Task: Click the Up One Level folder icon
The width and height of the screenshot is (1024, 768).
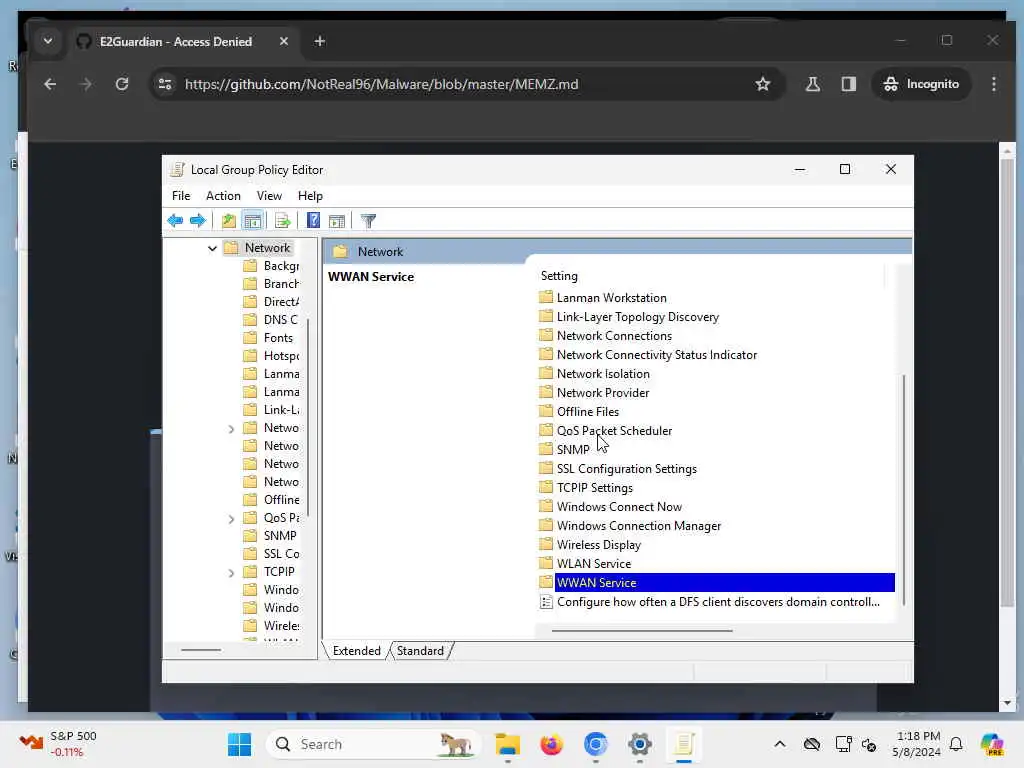Action: click(228, 221)
